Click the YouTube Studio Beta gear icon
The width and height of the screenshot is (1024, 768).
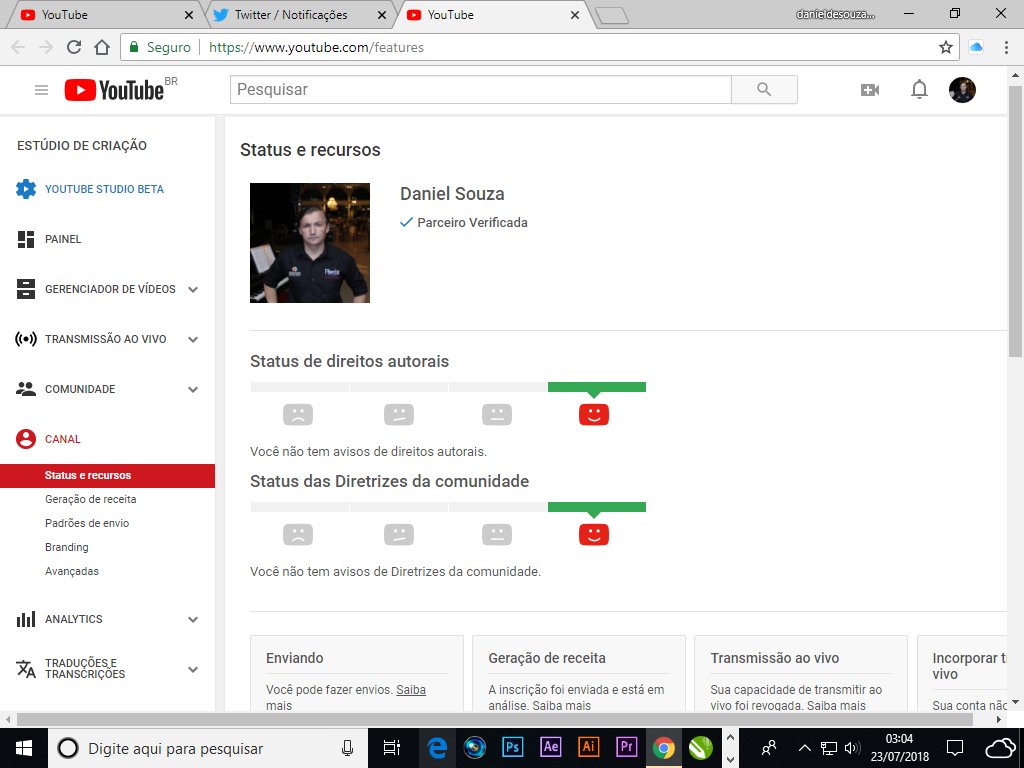tap(26, 189)
